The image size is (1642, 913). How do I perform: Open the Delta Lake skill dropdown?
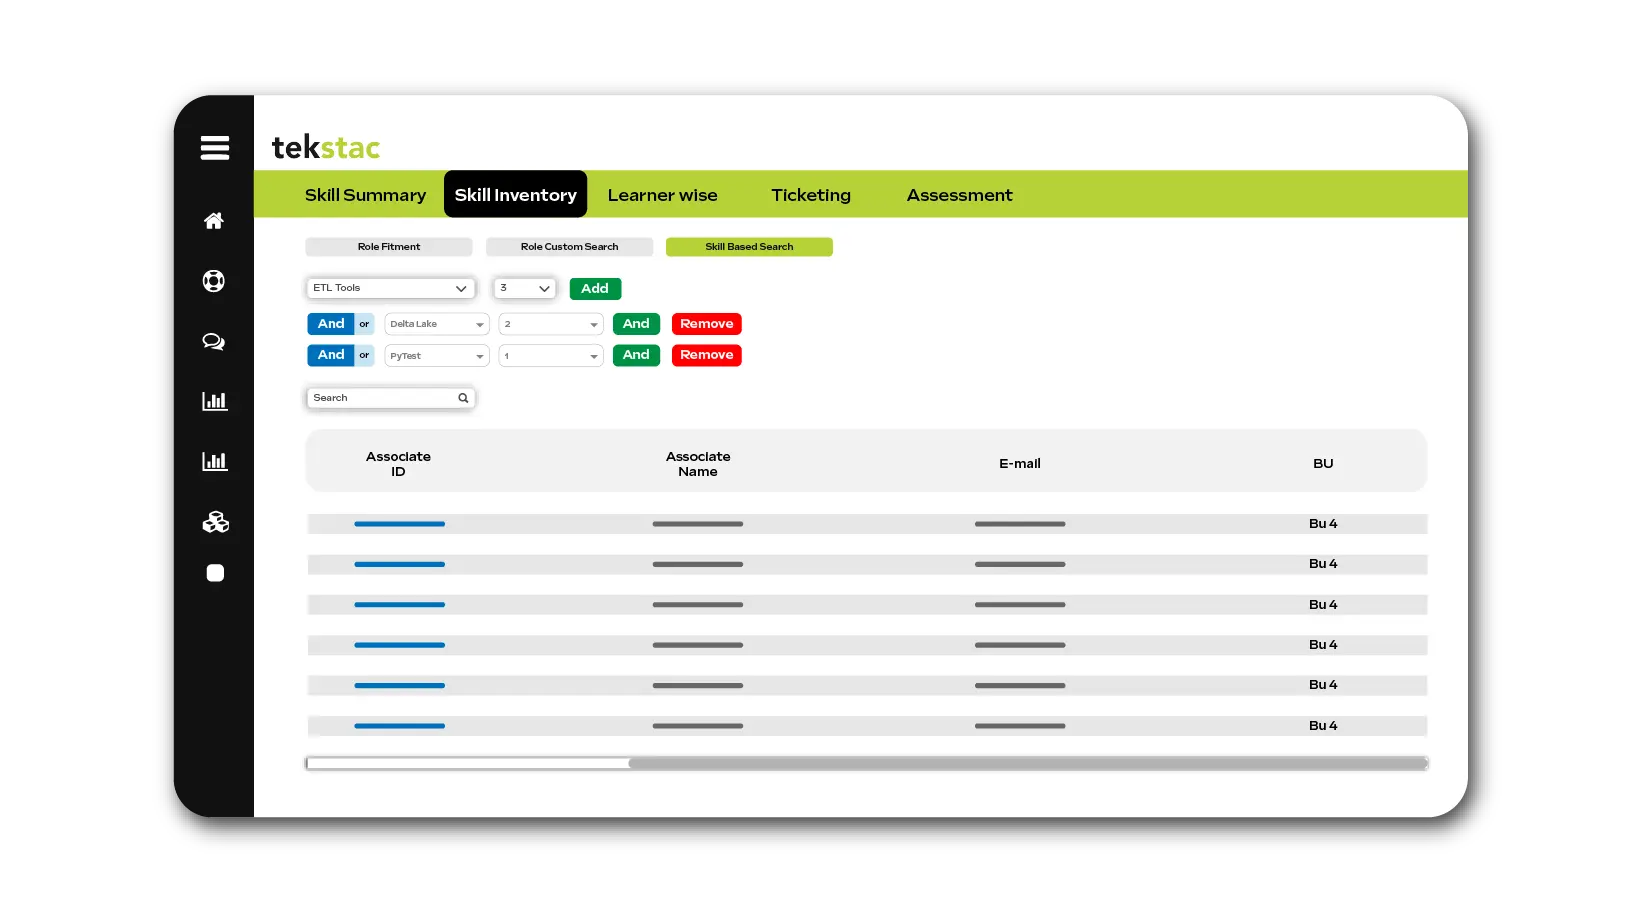437,324
